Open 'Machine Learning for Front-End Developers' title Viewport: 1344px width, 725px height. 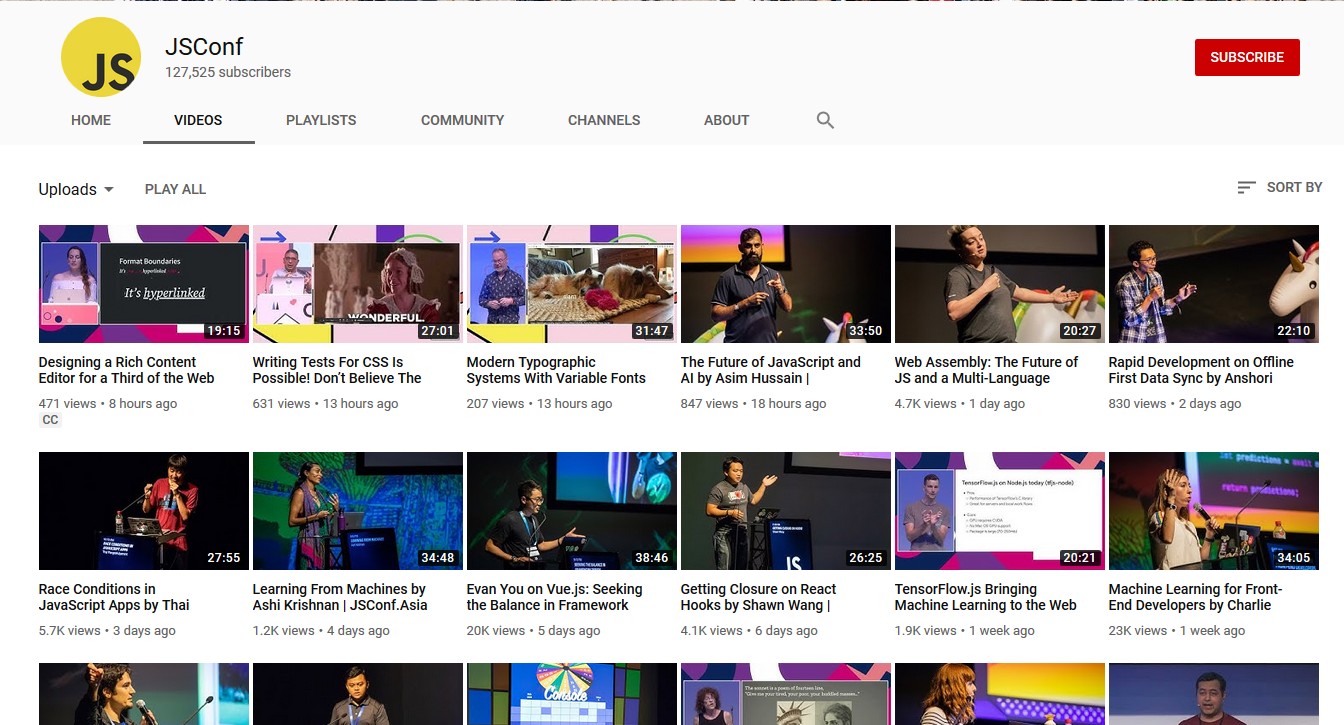[1195, 597]
